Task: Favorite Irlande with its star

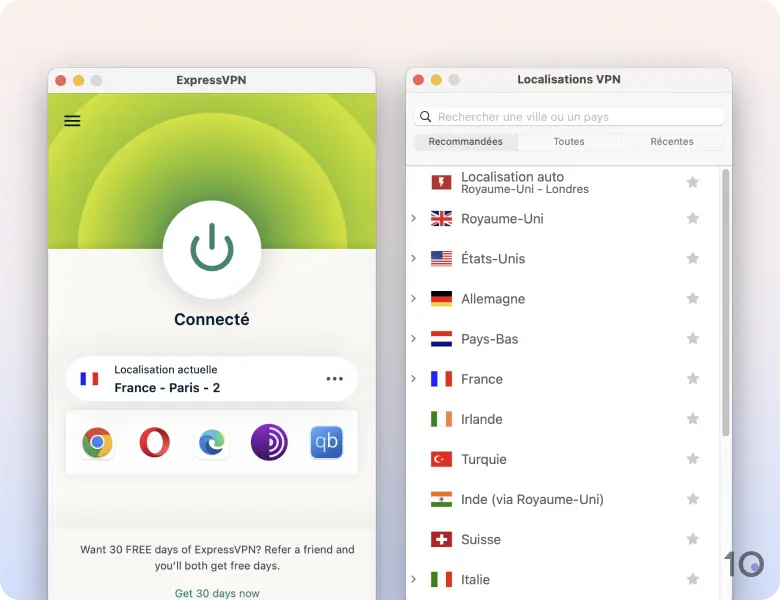Action: [692, 418]
